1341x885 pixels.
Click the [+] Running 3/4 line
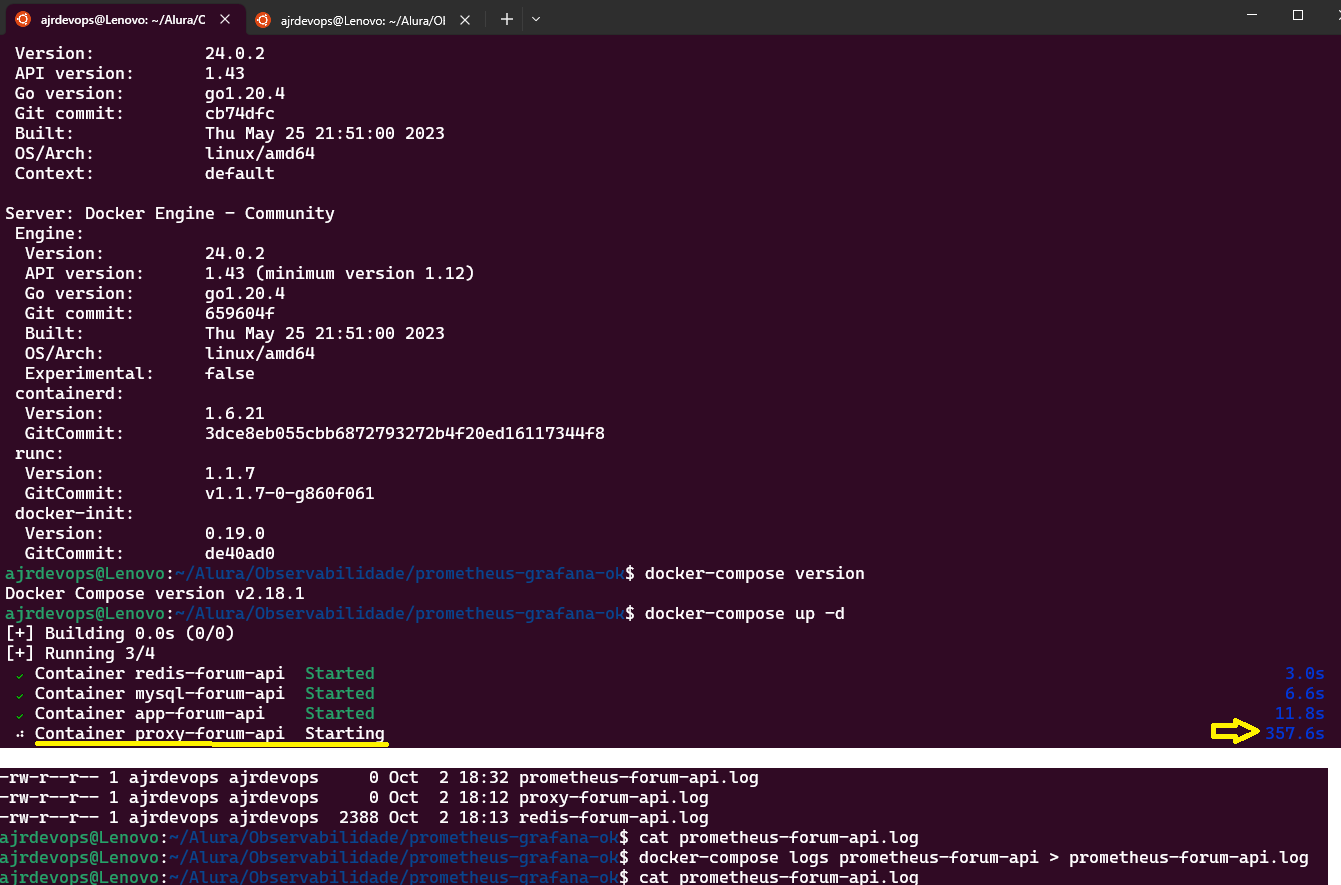tap(80, 653)
